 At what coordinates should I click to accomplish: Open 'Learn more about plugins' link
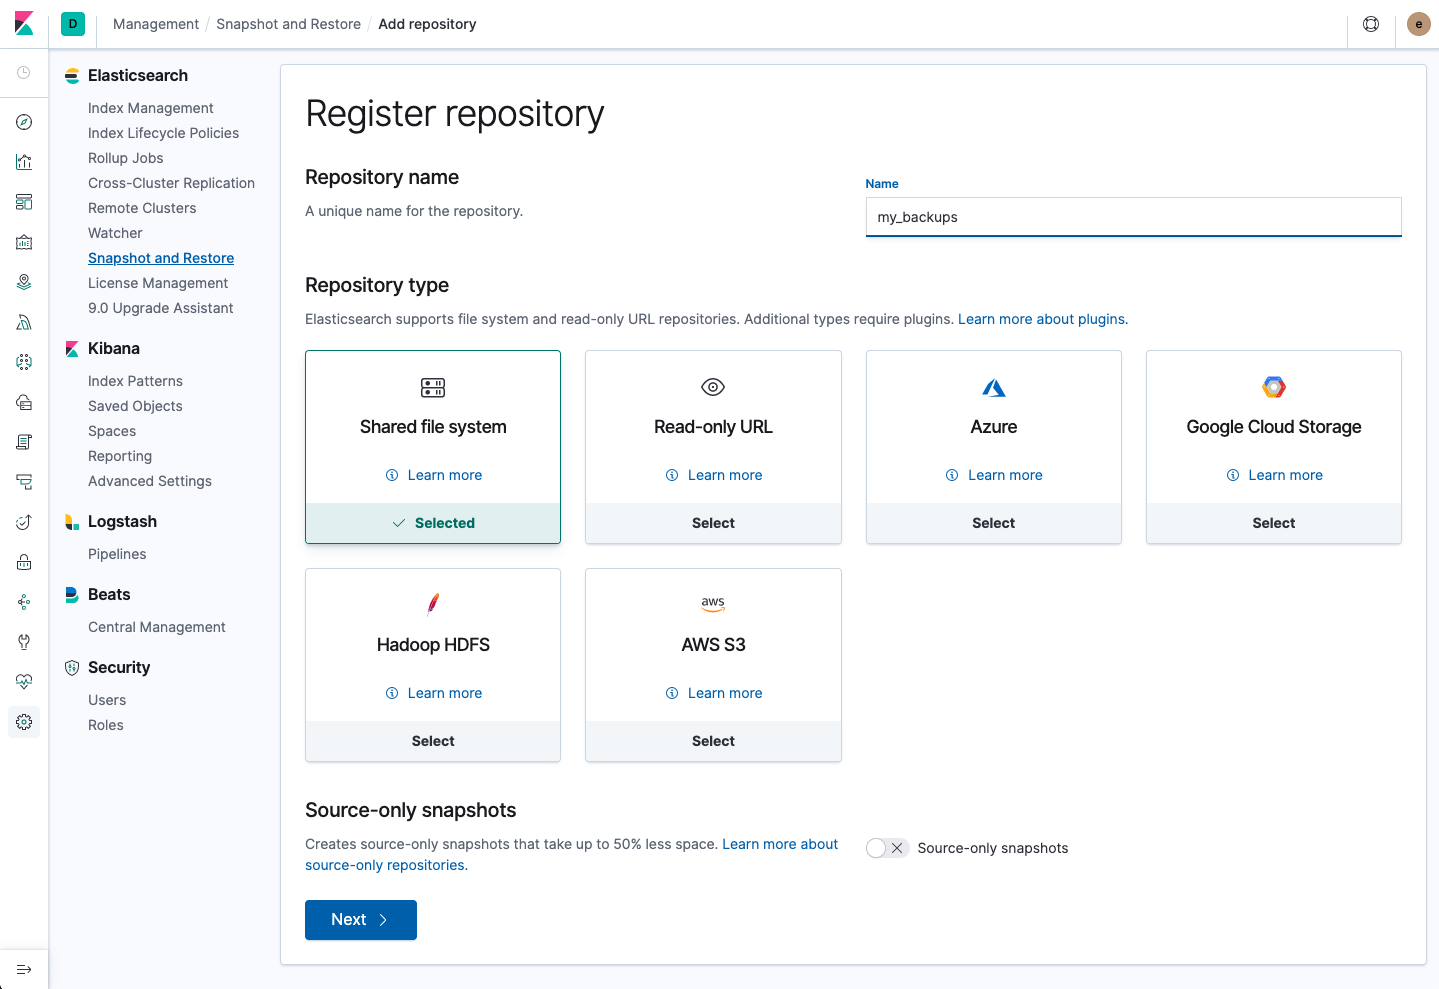coord(1040,319)
